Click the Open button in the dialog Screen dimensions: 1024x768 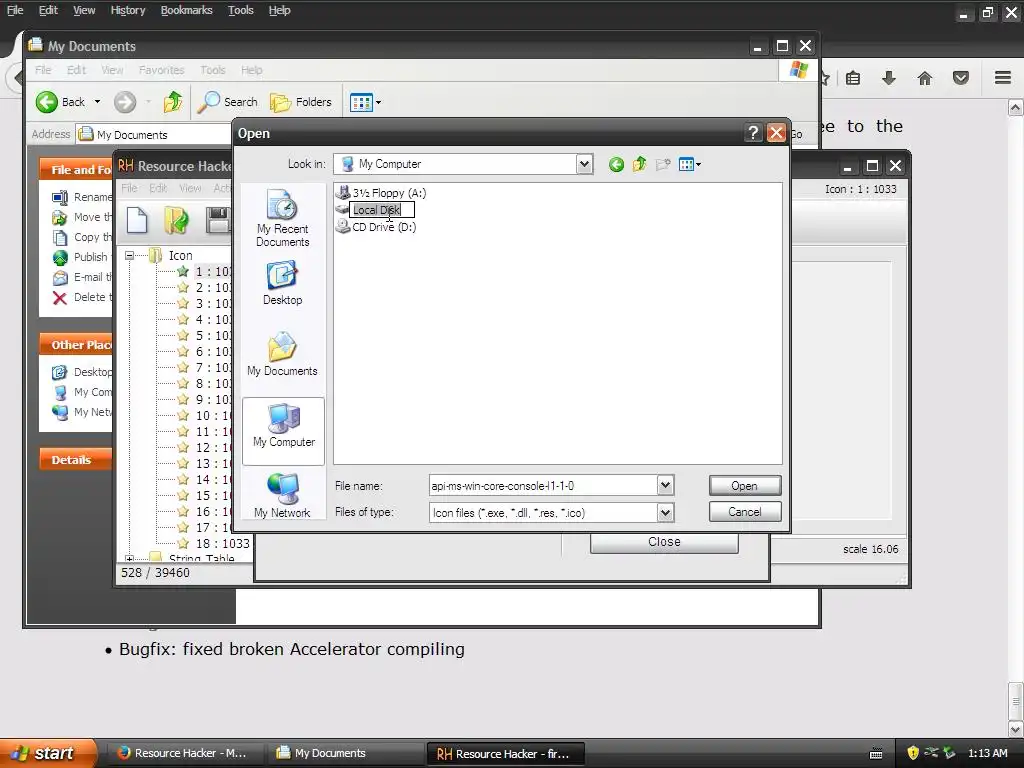click(x=744, y=486)
